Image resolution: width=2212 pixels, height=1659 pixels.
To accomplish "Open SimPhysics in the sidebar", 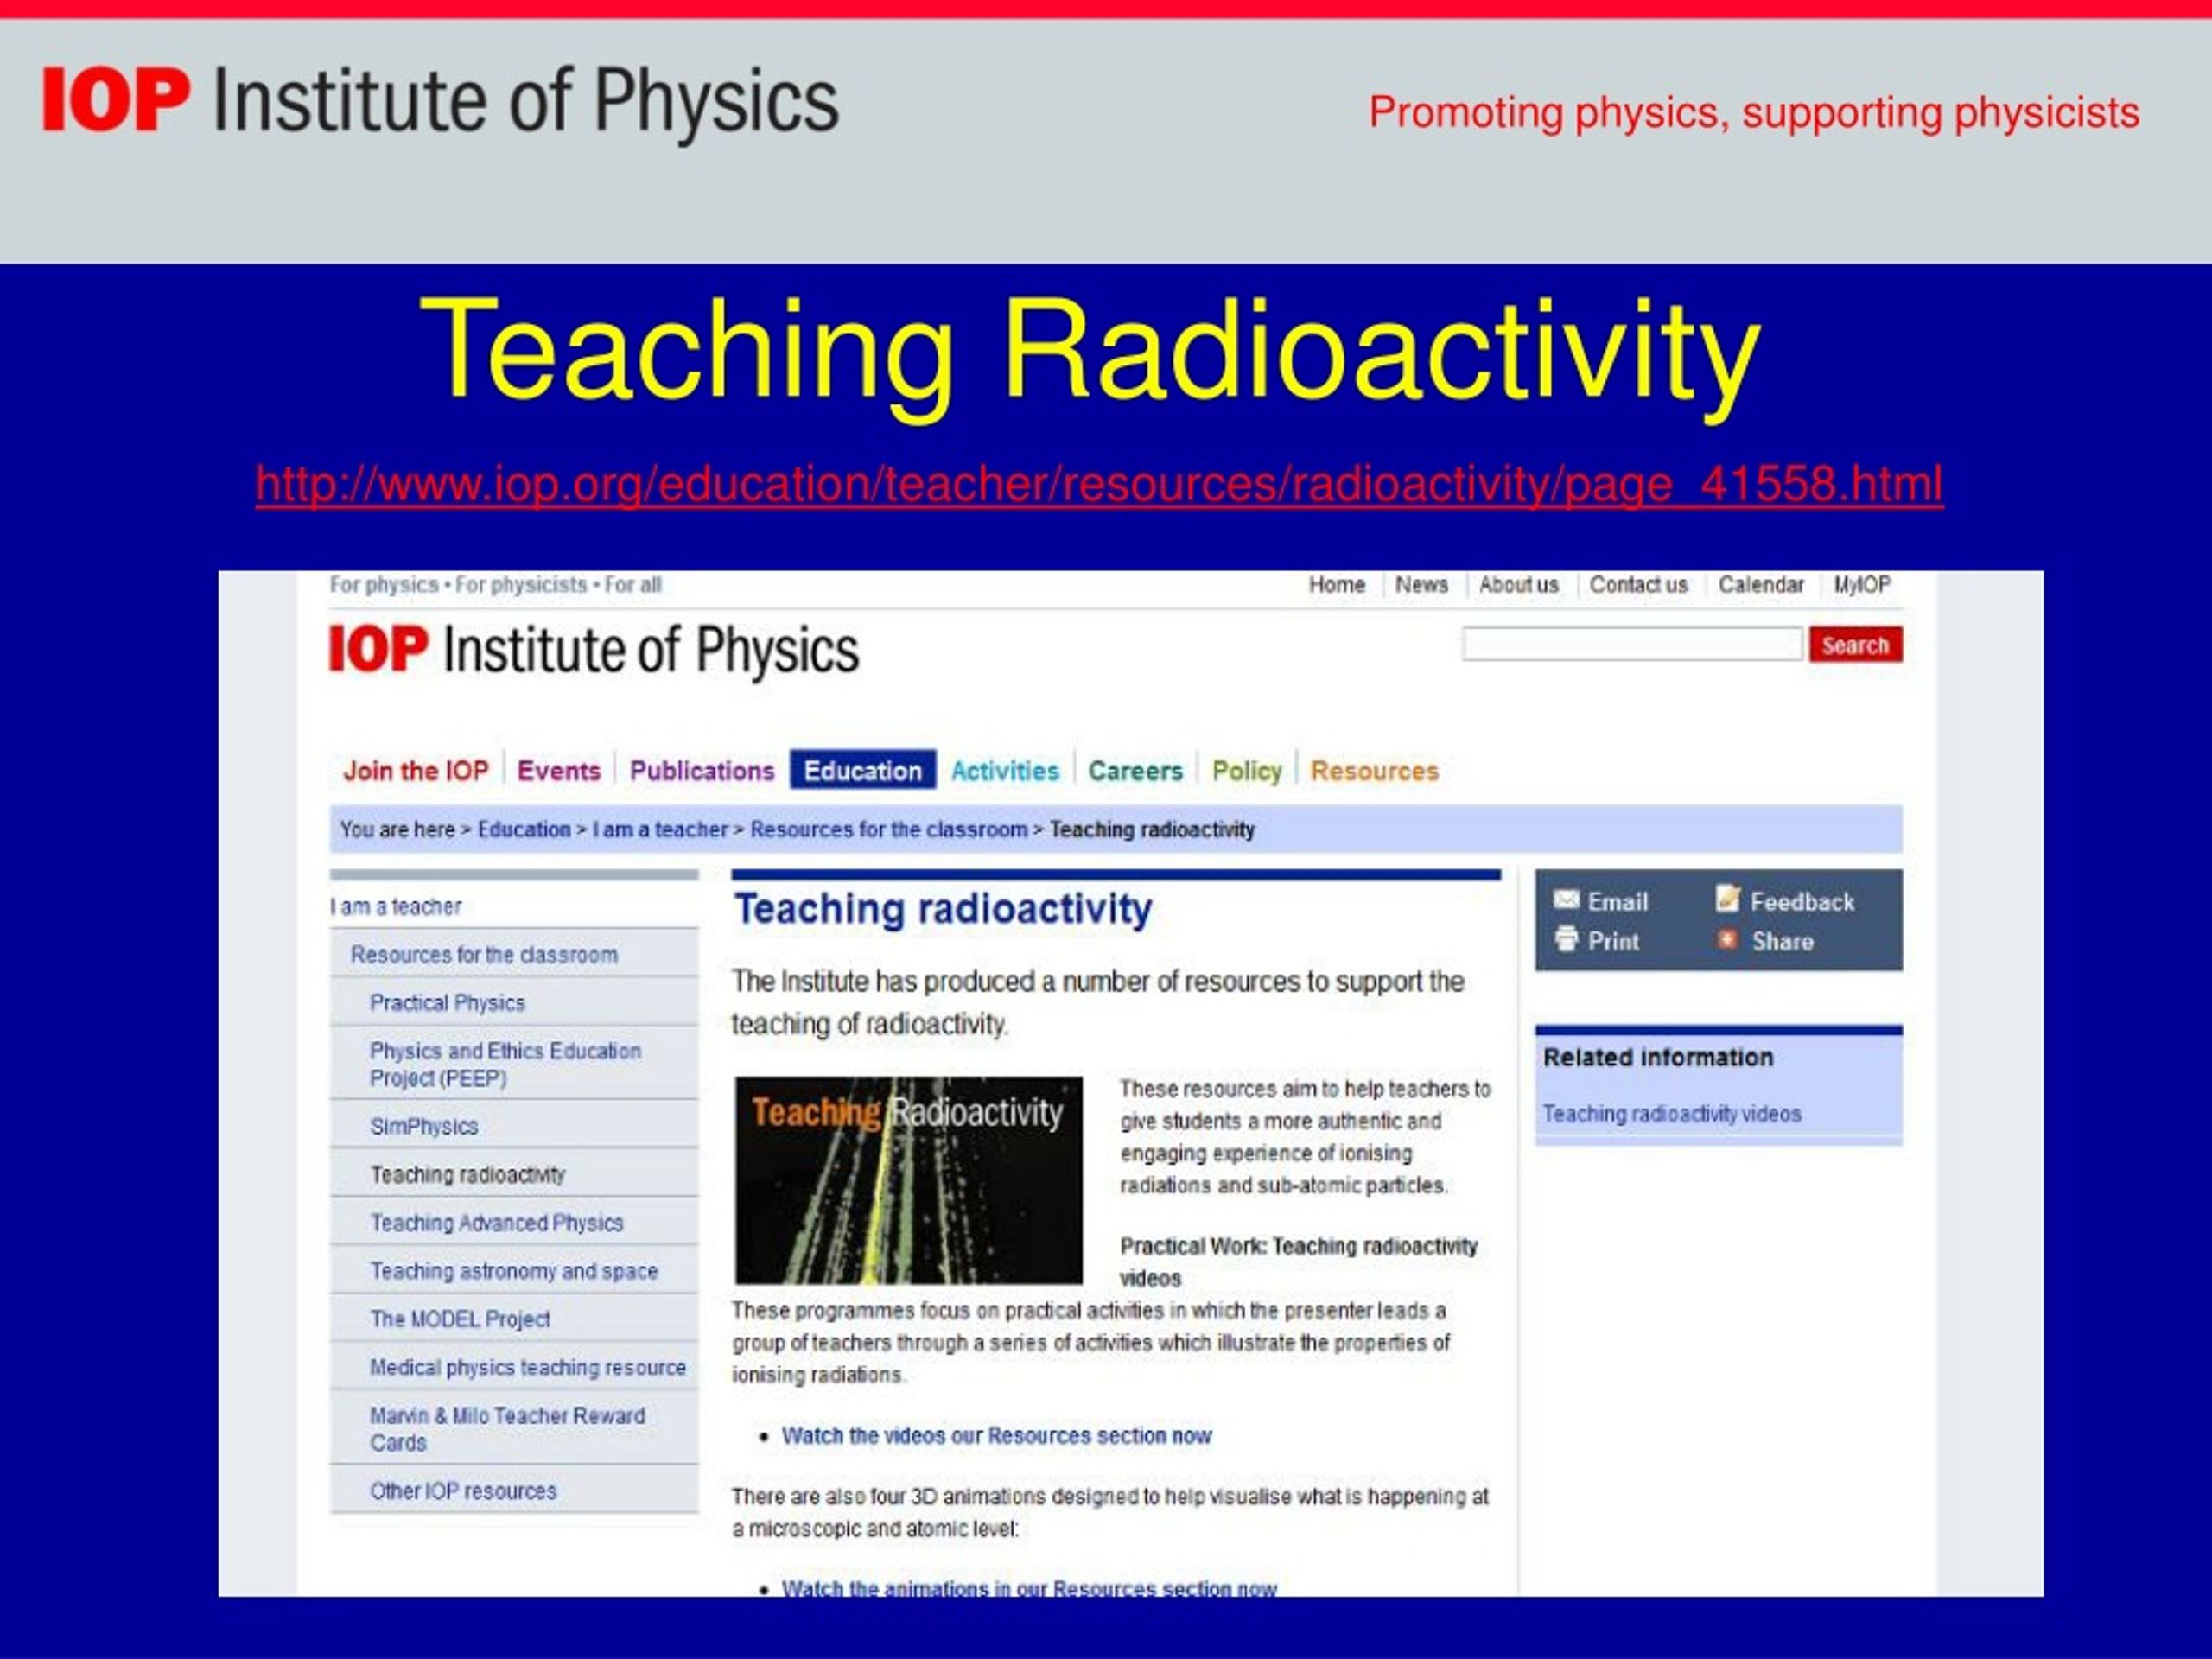I will [x=424, y=1127].
